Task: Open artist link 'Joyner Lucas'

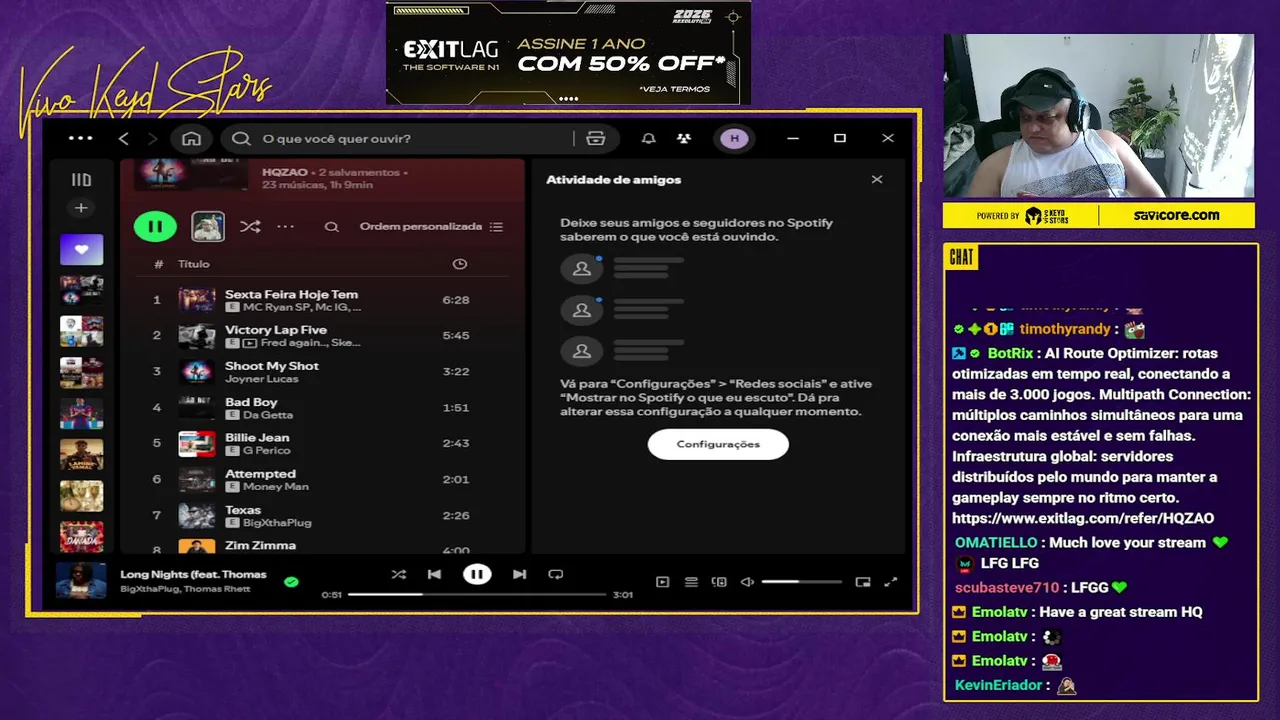Action: (x=261, y=379)
